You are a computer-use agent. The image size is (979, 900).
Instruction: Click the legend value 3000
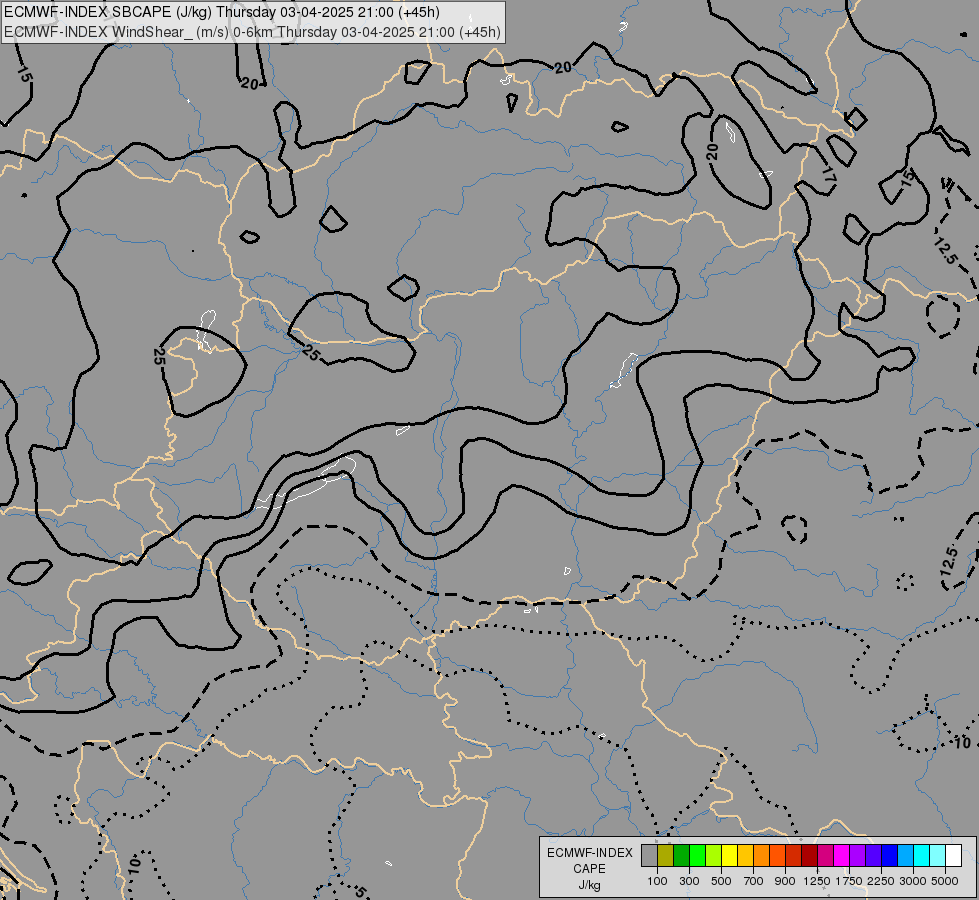coord(913,881)
